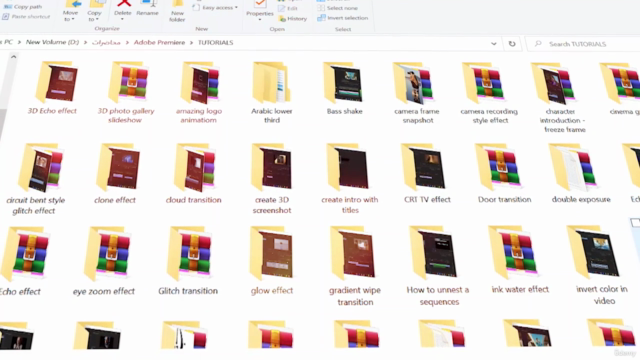The height and width of the screenshot is (360, 640).
Task: Navigate to Adobe Premiere breadcrumb
Action: pos(159,42)
